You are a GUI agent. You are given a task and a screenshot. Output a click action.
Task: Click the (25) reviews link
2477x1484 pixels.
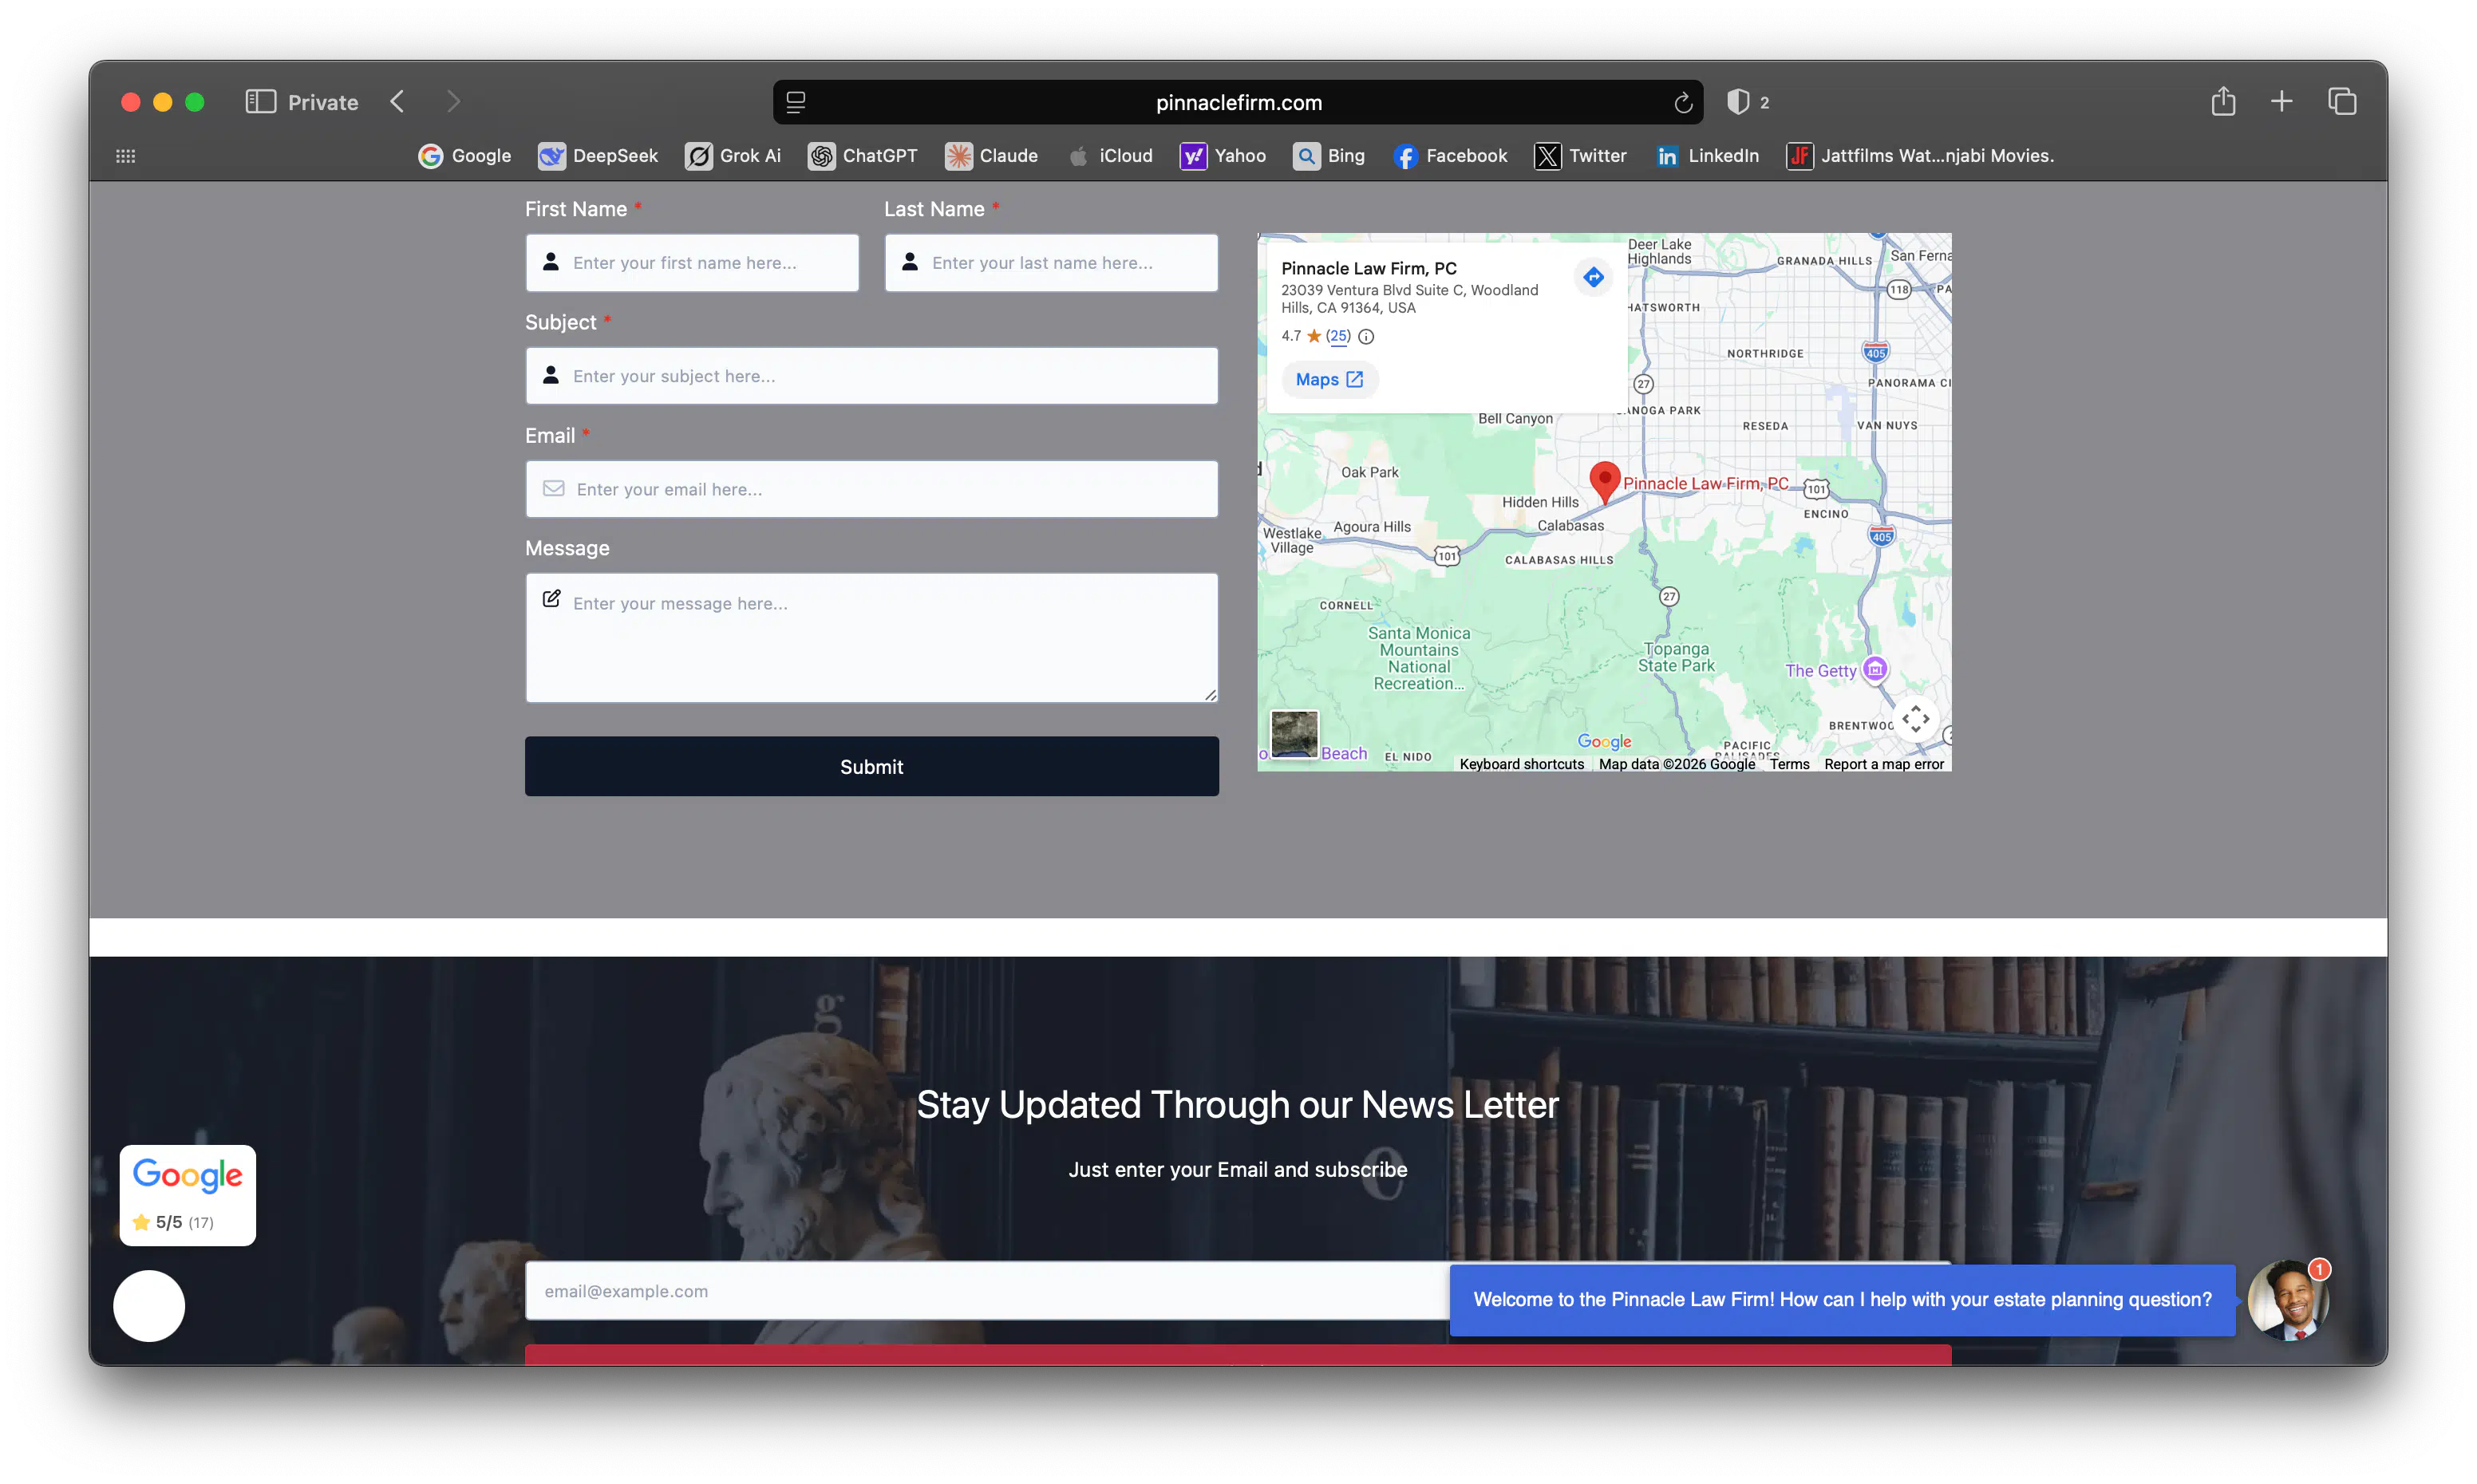tap(1340, 337)
